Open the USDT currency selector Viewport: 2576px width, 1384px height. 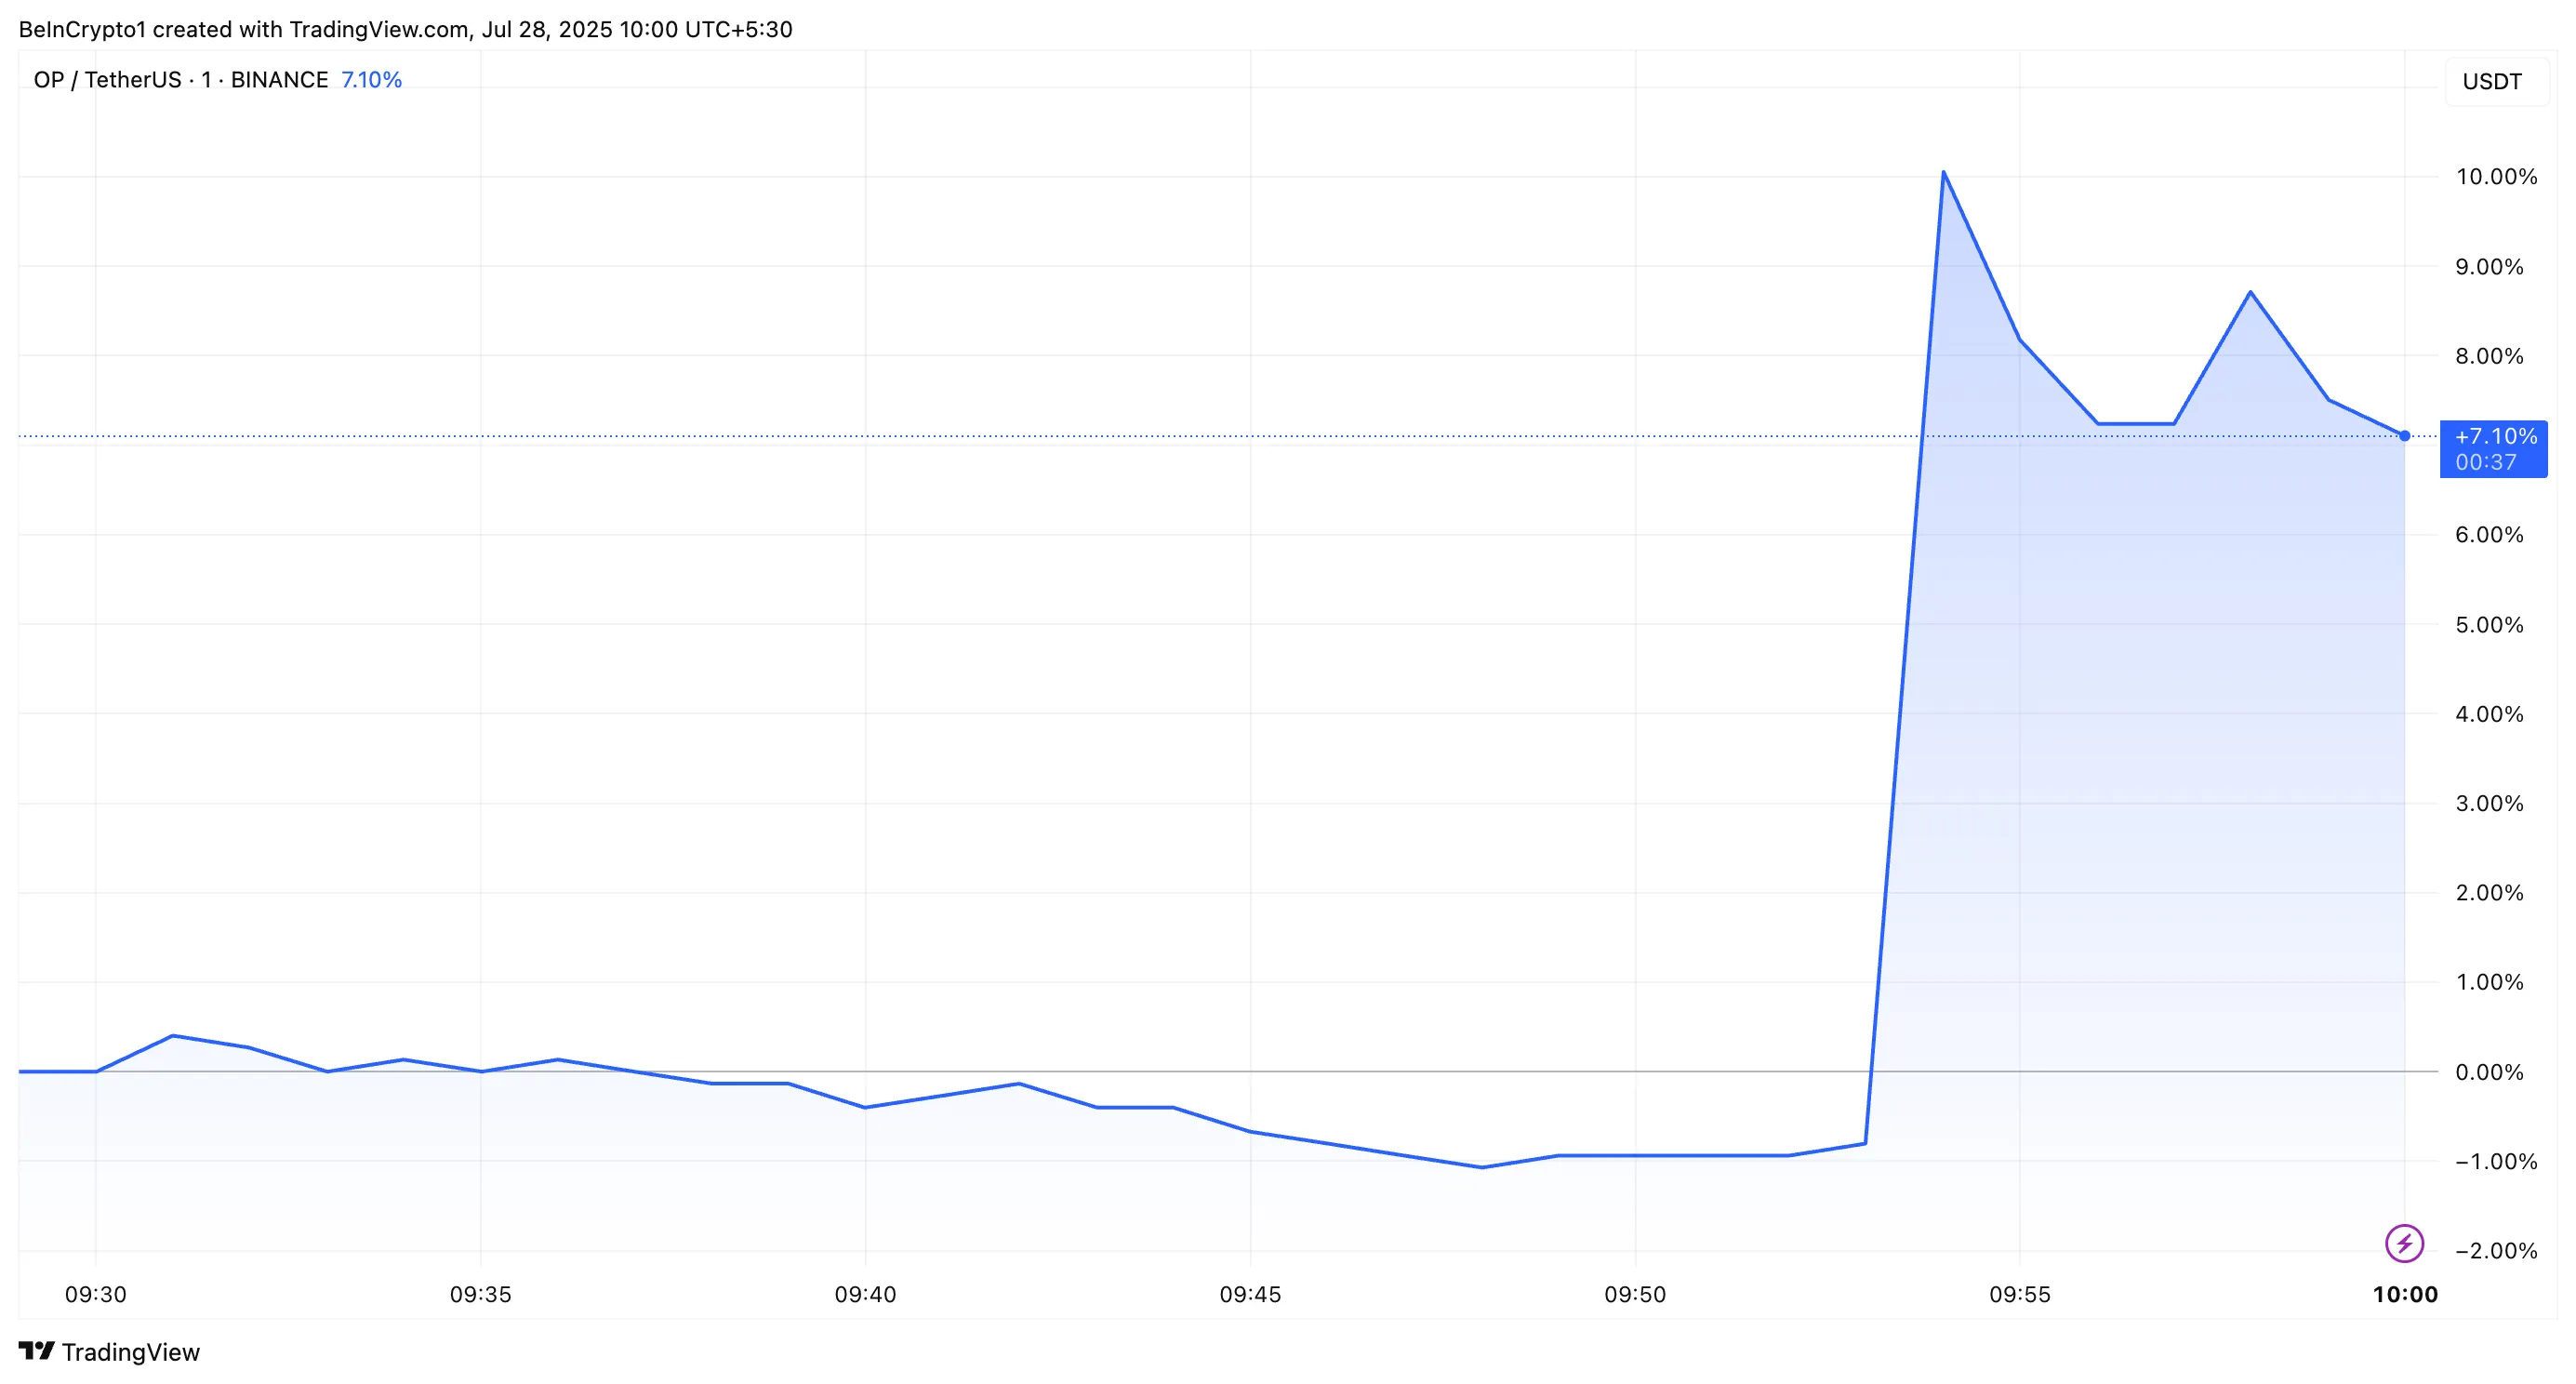(2492, 81)
